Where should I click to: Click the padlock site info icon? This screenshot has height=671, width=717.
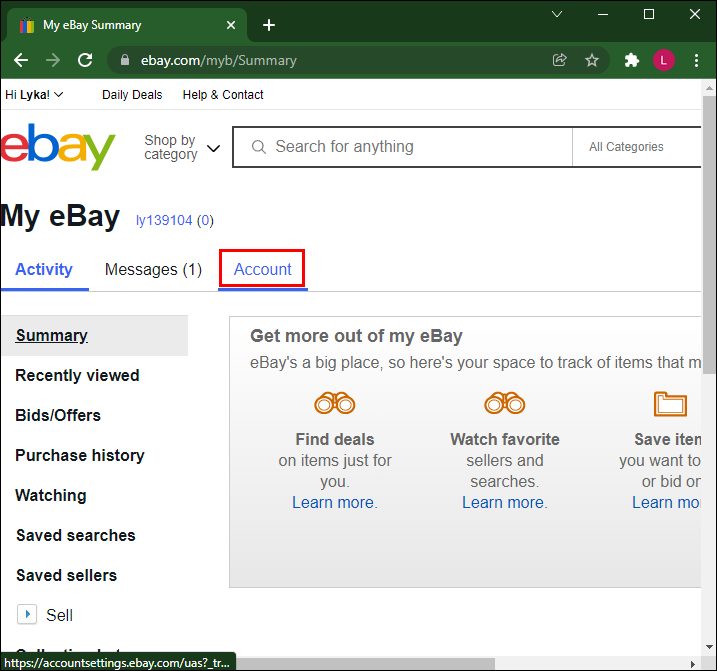click(125, 60)
